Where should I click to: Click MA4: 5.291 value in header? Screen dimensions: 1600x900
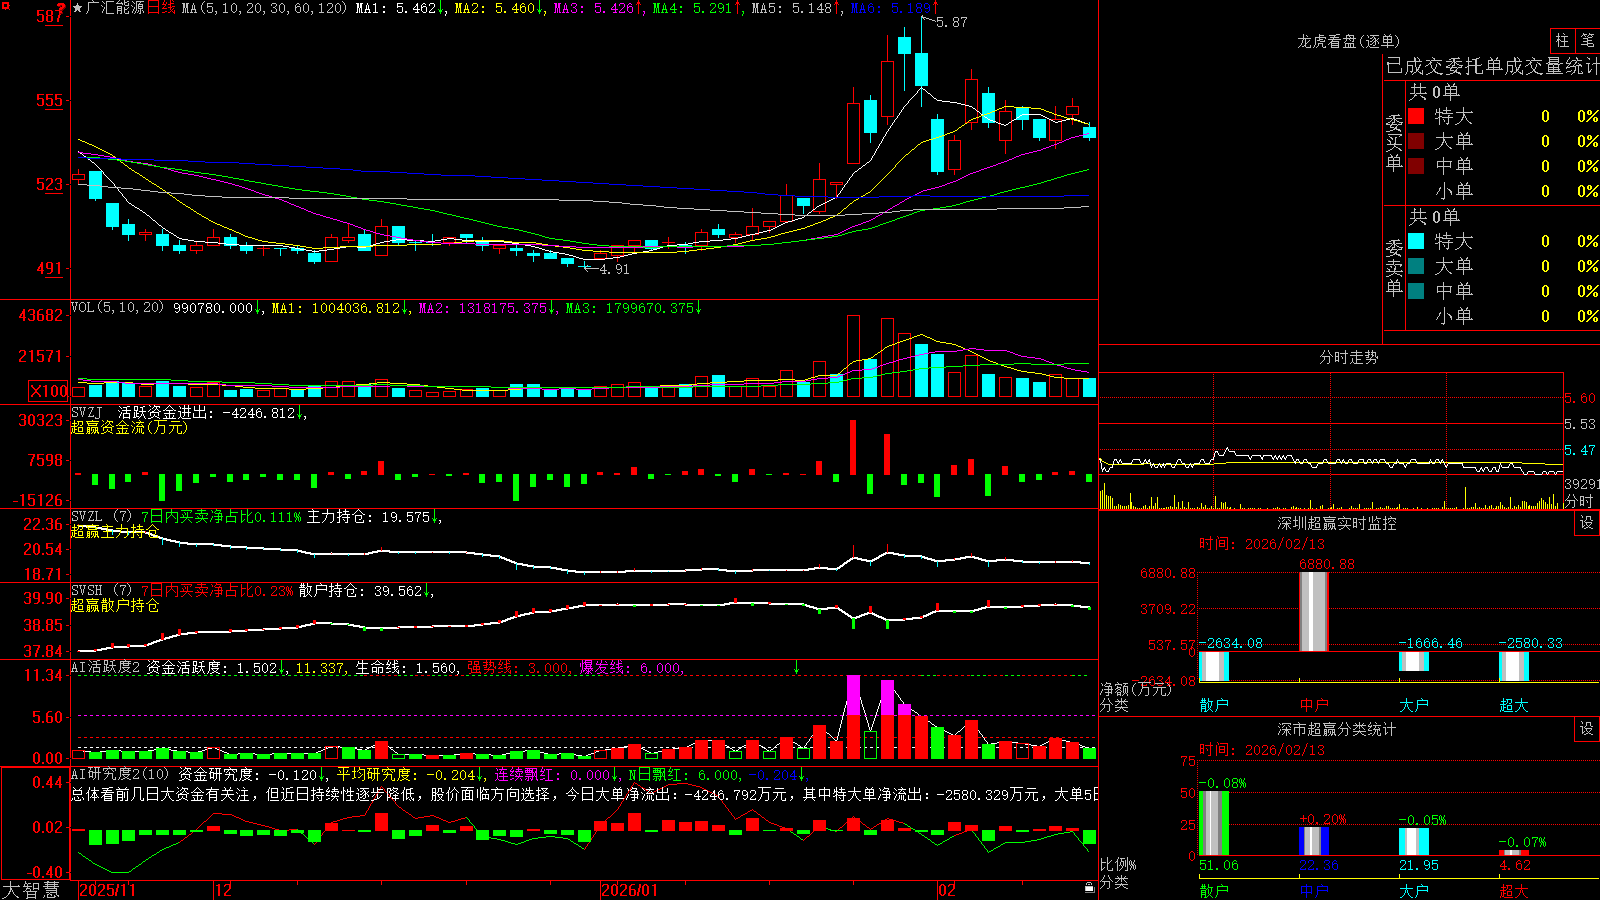coord(697,8)
